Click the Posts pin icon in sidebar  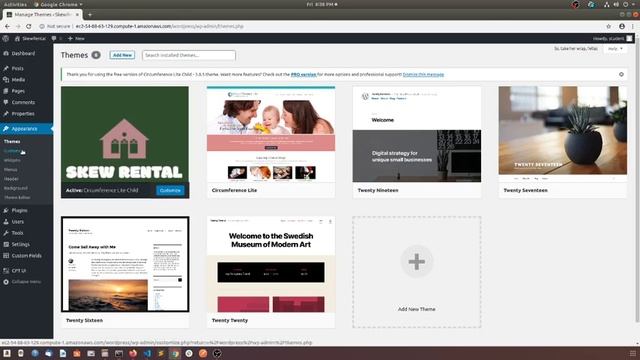(x=6, y=69)
